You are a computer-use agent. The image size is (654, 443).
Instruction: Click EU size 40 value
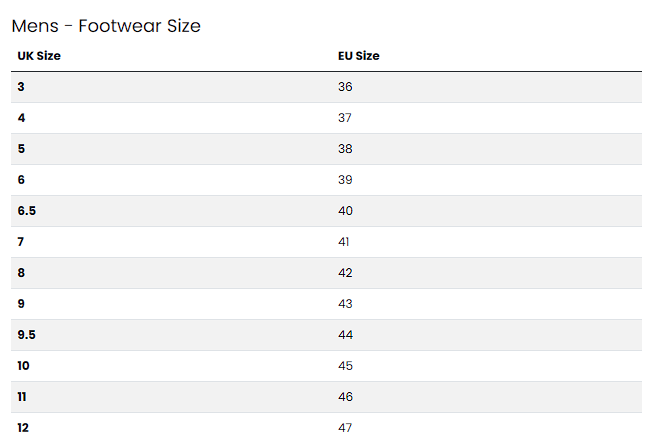345,211
